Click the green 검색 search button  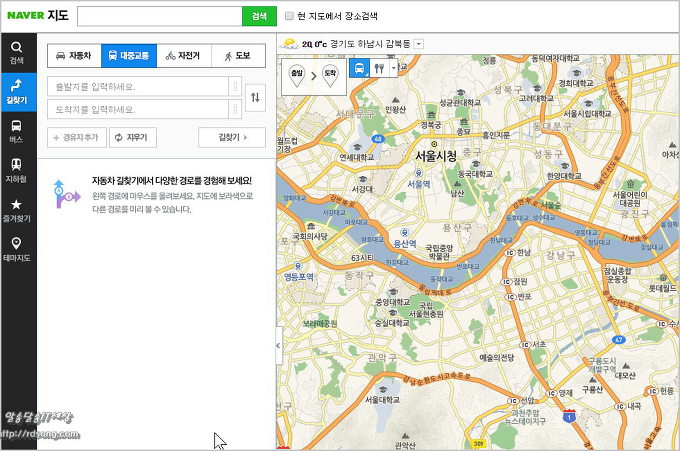point(259,16)
